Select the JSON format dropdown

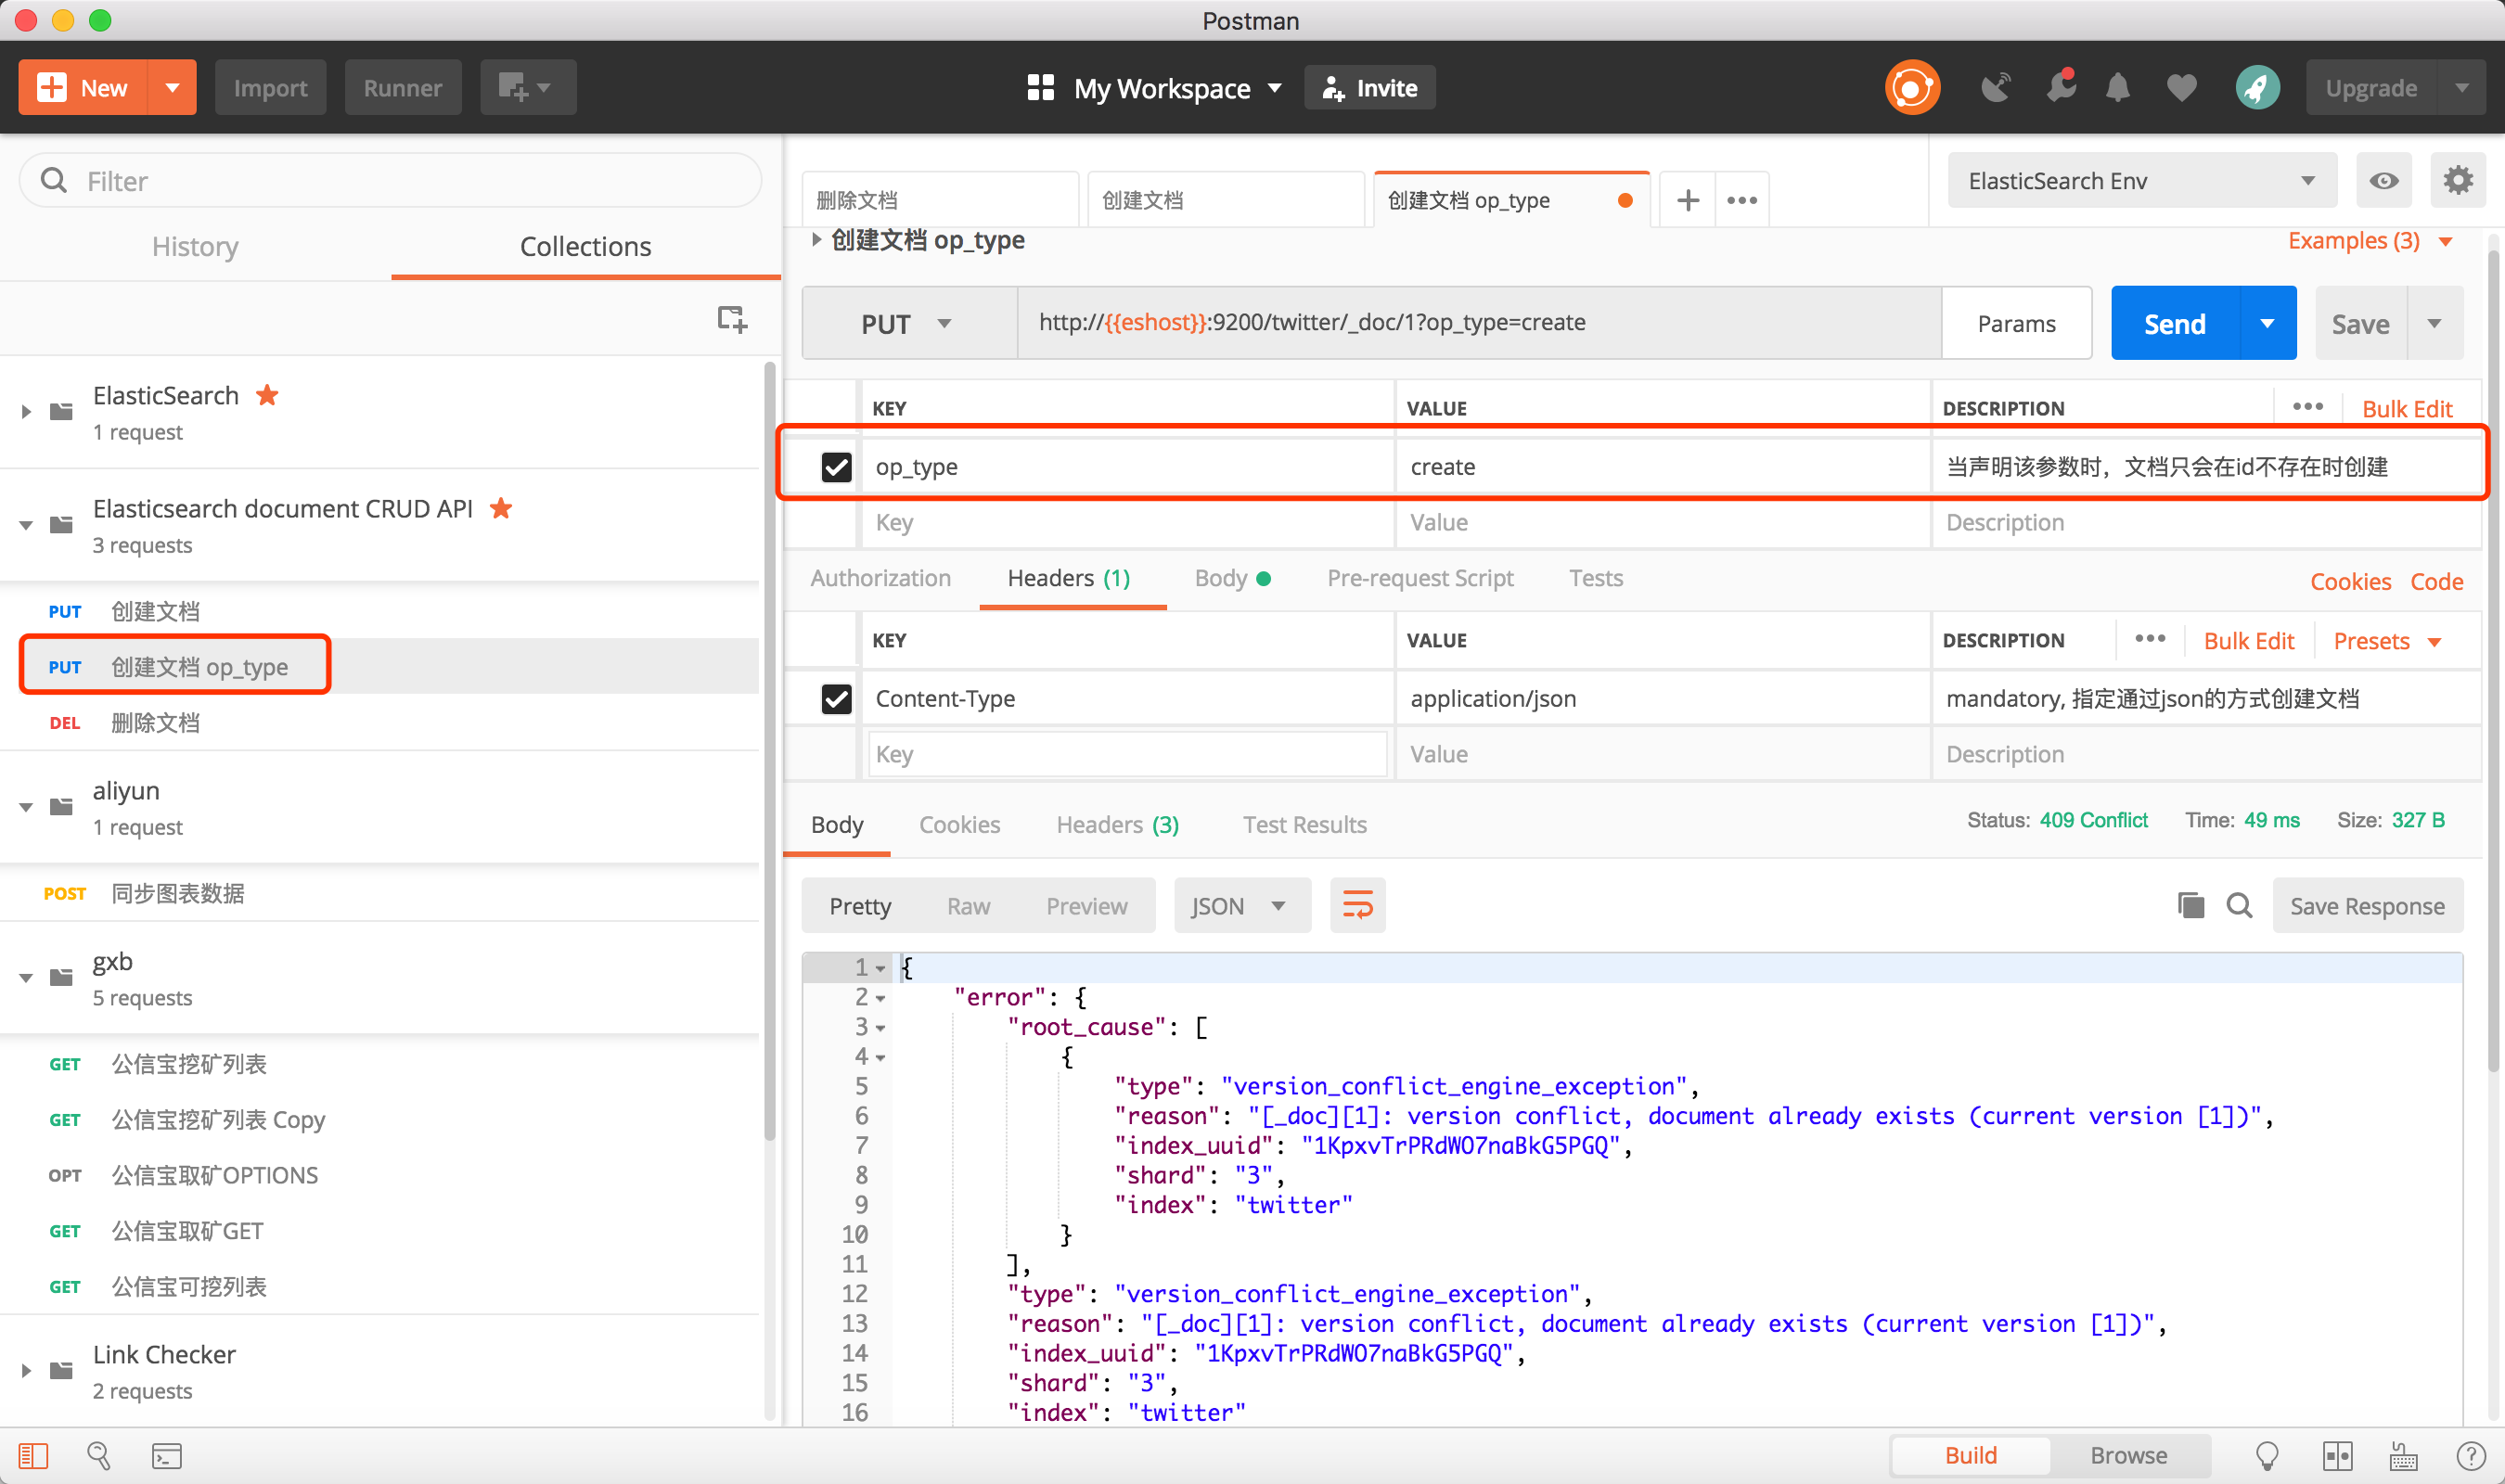click(1237, 904)
